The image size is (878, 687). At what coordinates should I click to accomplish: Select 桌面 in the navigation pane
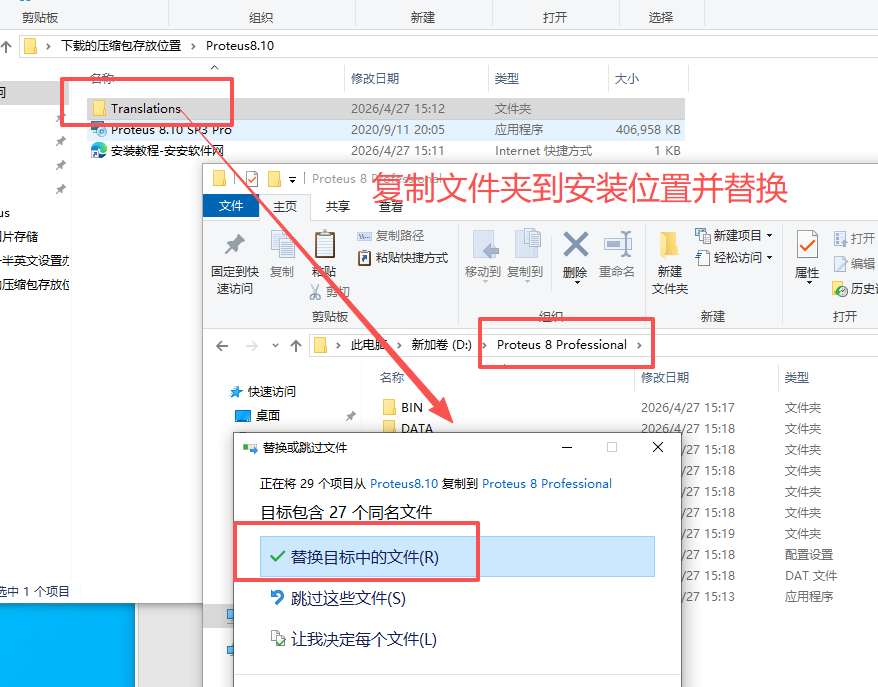[258, 415]
